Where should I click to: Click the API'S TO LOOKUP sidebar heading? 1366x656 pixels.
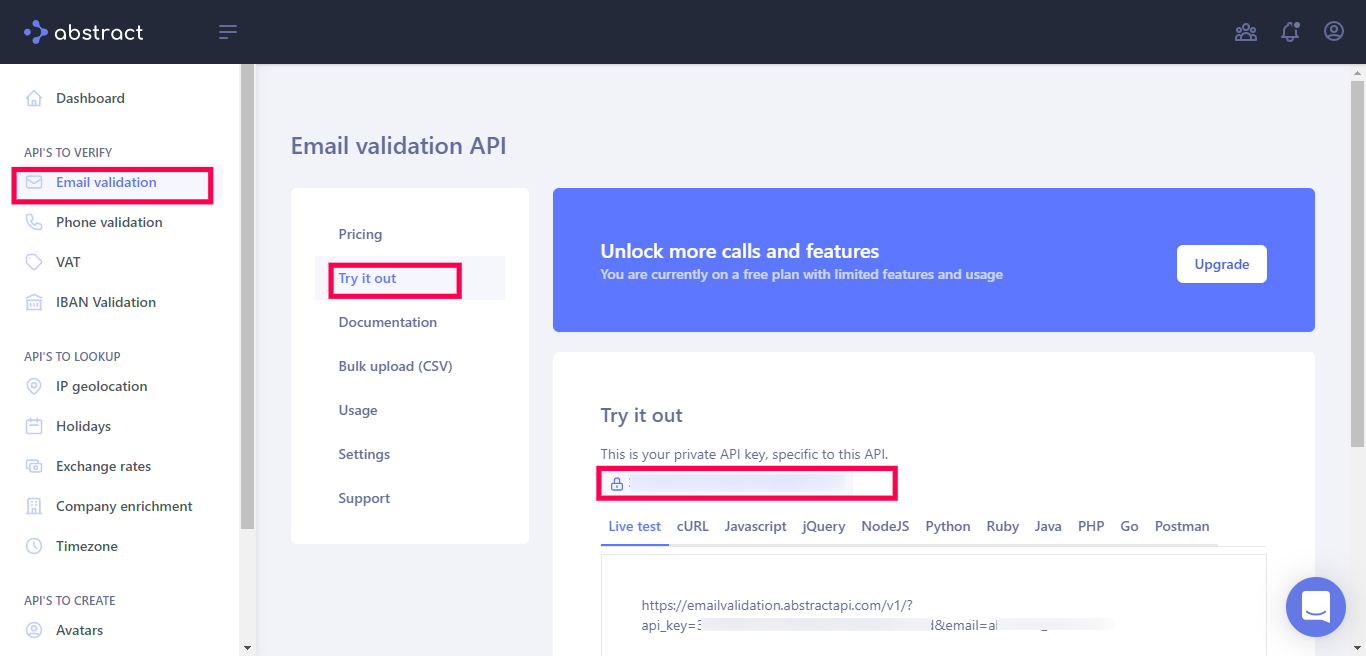point(72,357)
